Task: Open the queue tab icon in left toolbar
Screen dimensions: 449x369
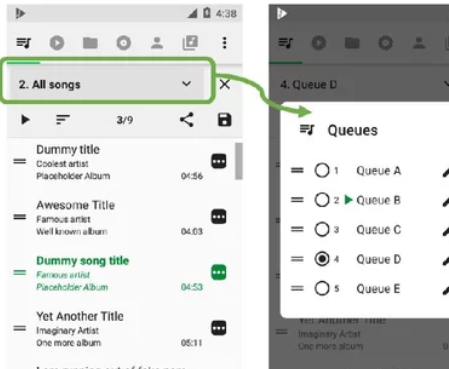Action: click(x=24, y=43)
